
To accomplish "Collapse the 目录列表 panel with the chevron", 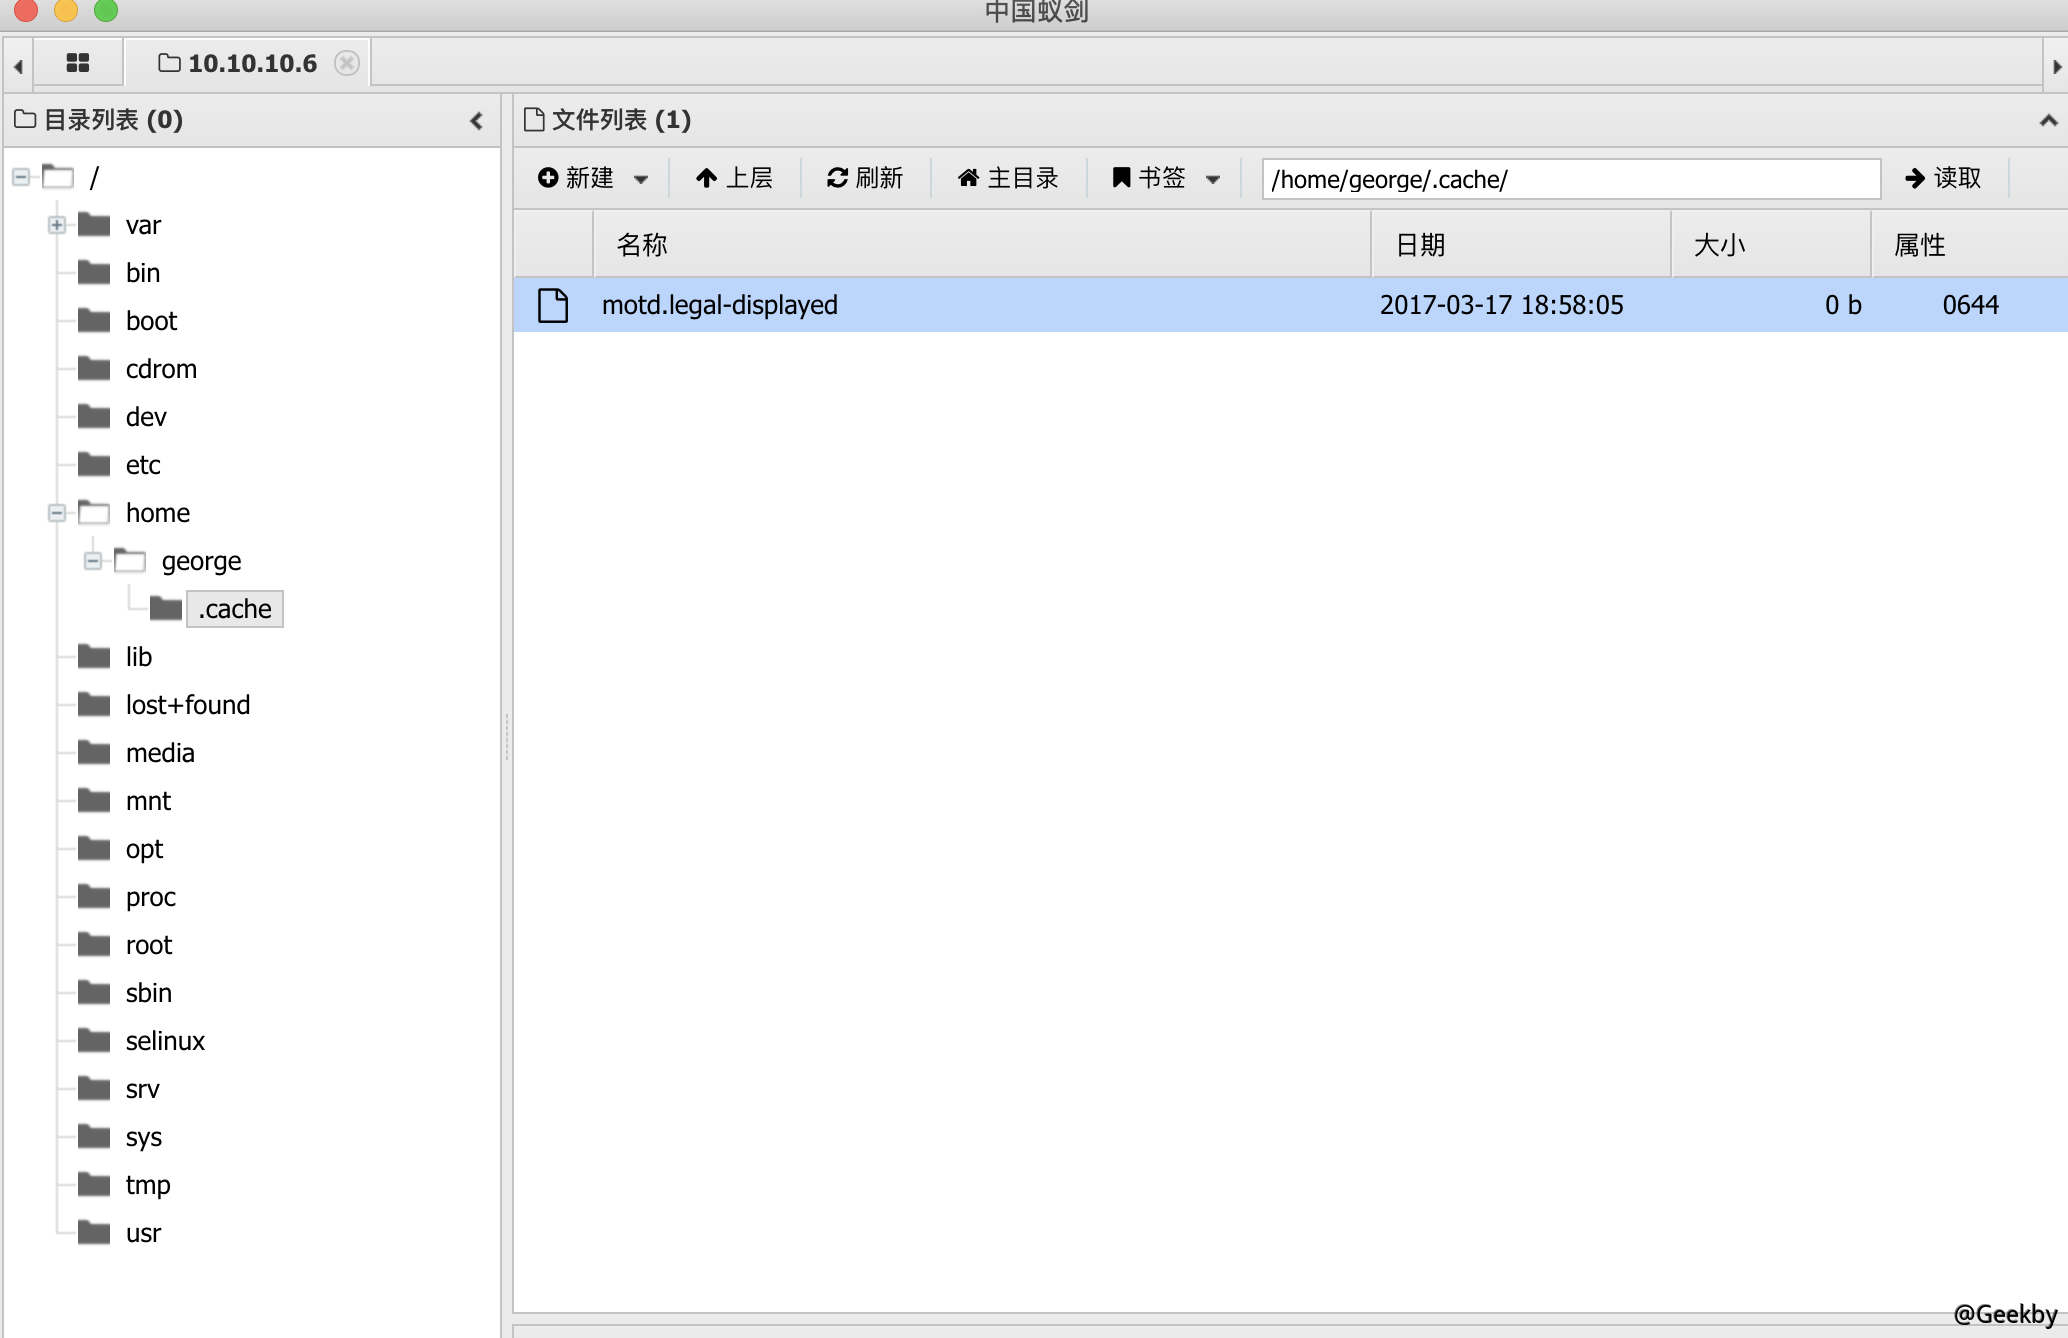I will [x=477, y=120].
